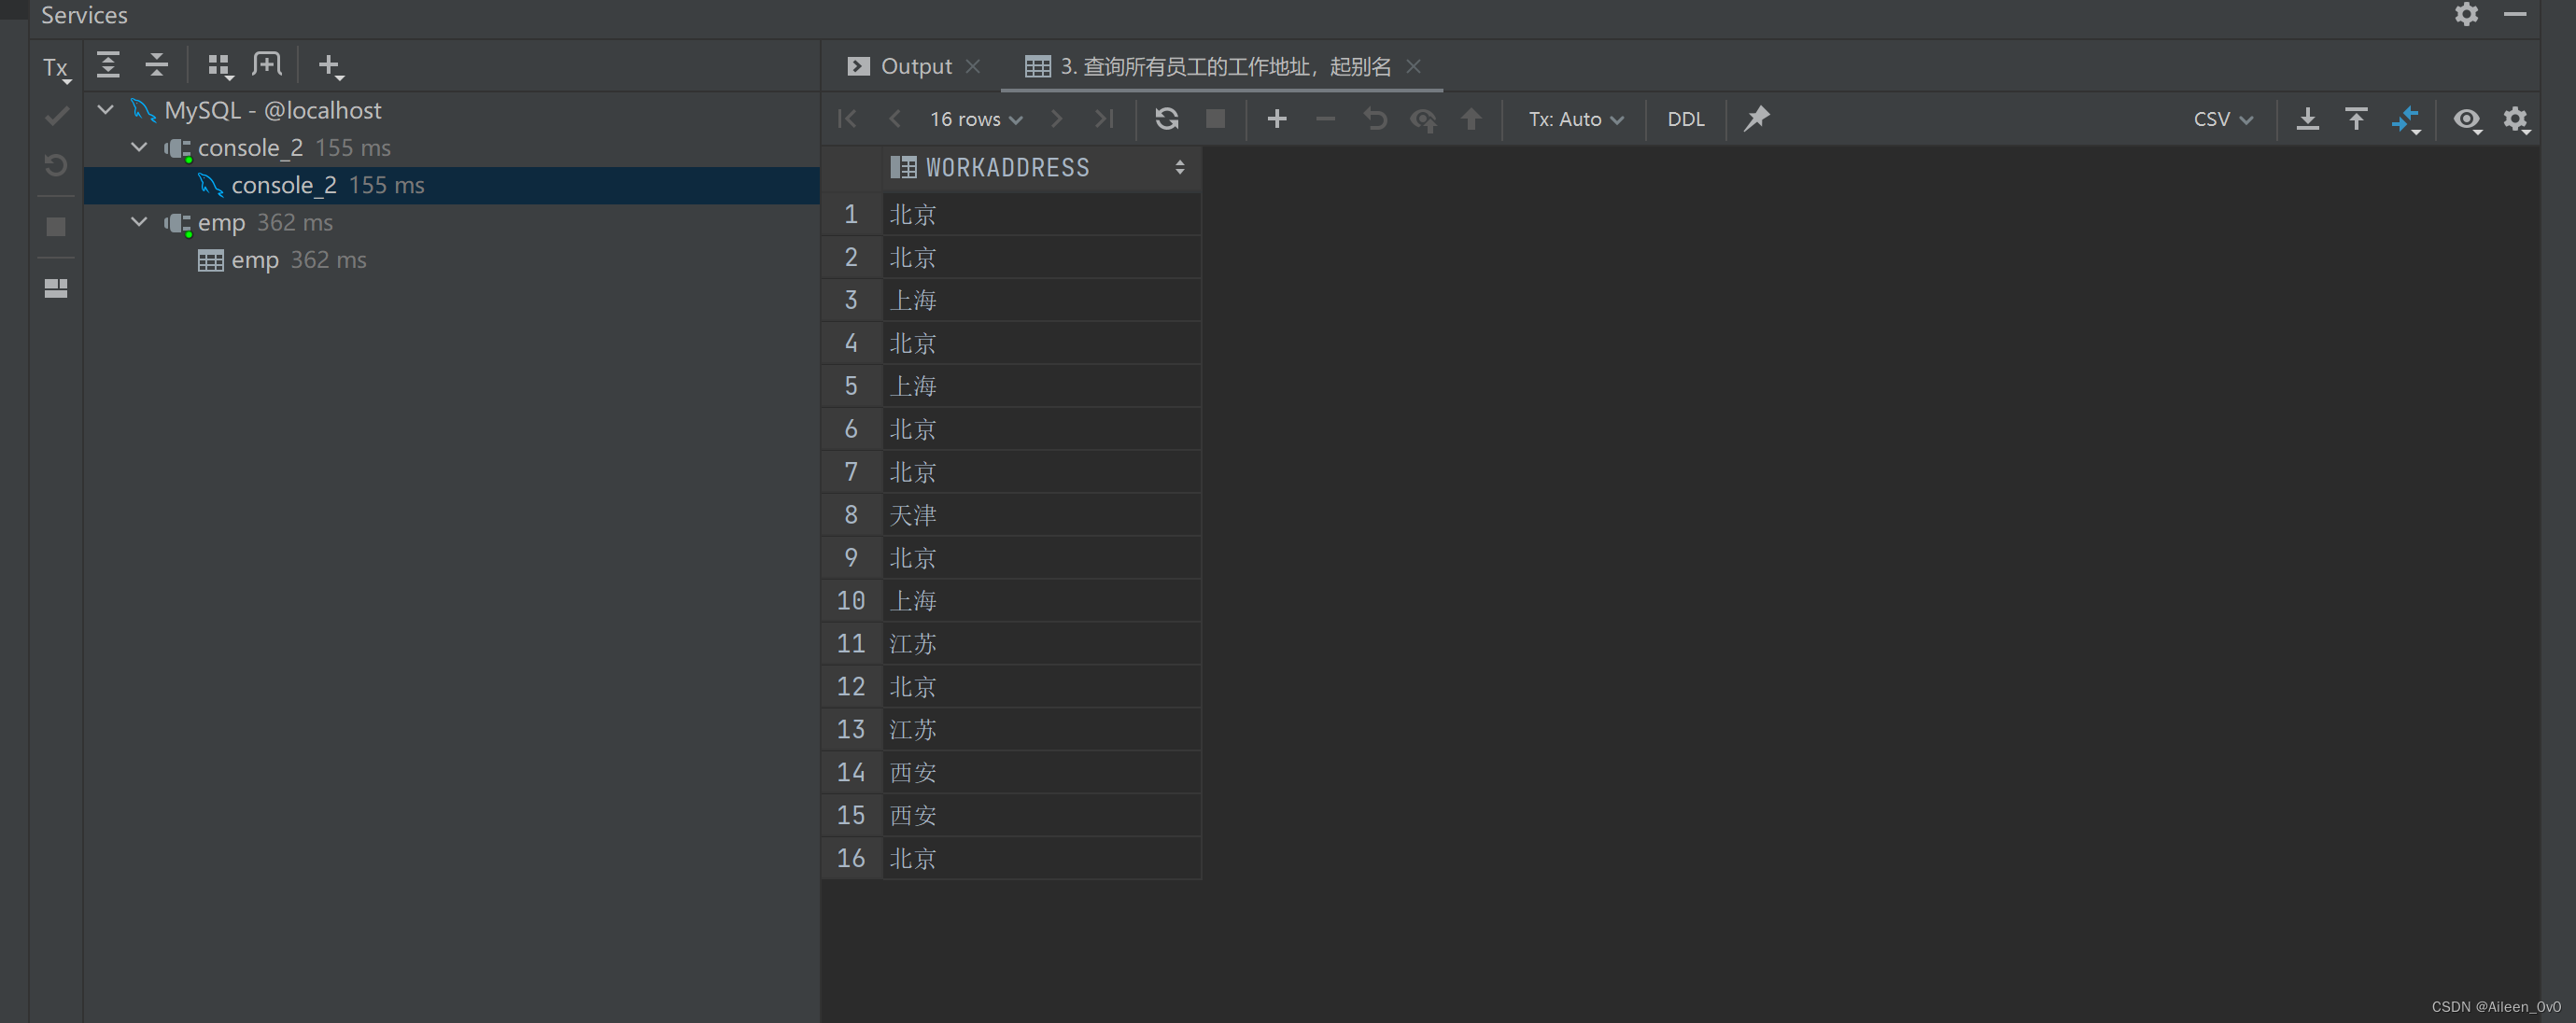The height and width of the screenshot is (1023, 2576).
Task: Click the Group By icon in Services
Action: point(219,65)
